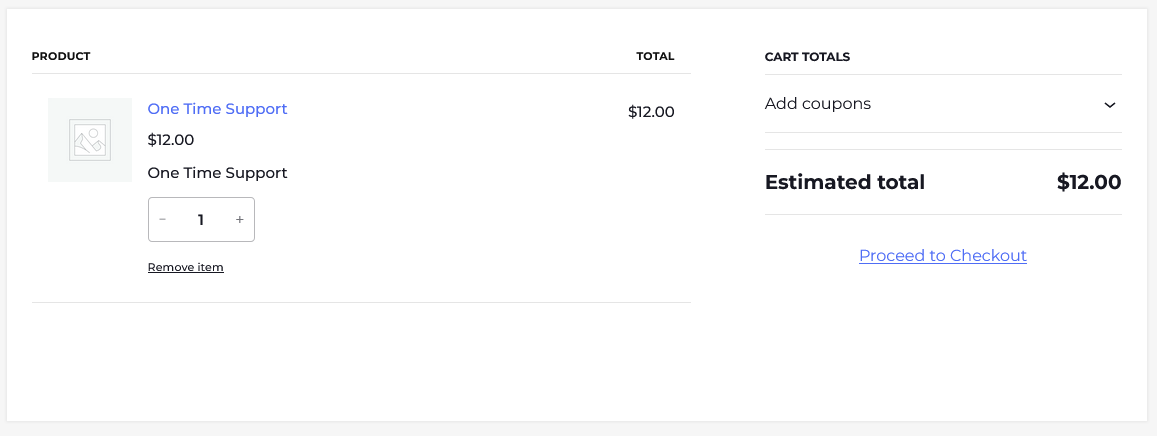This screenshot has height=436, width=1157.
Task: Click the unit price below the product name
Action: click(x=171, y=140)
